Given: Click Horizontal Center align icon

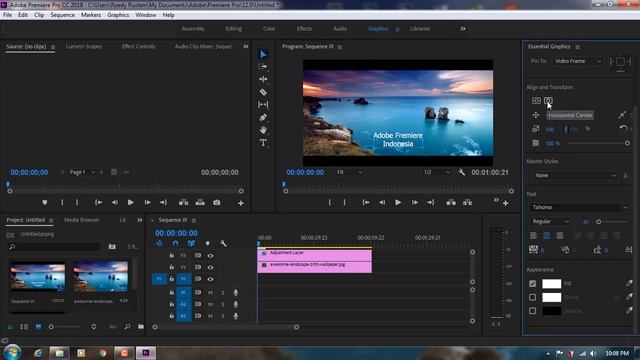Looking at the screenshot, I should pyautogui.click(x=548, y=100).
